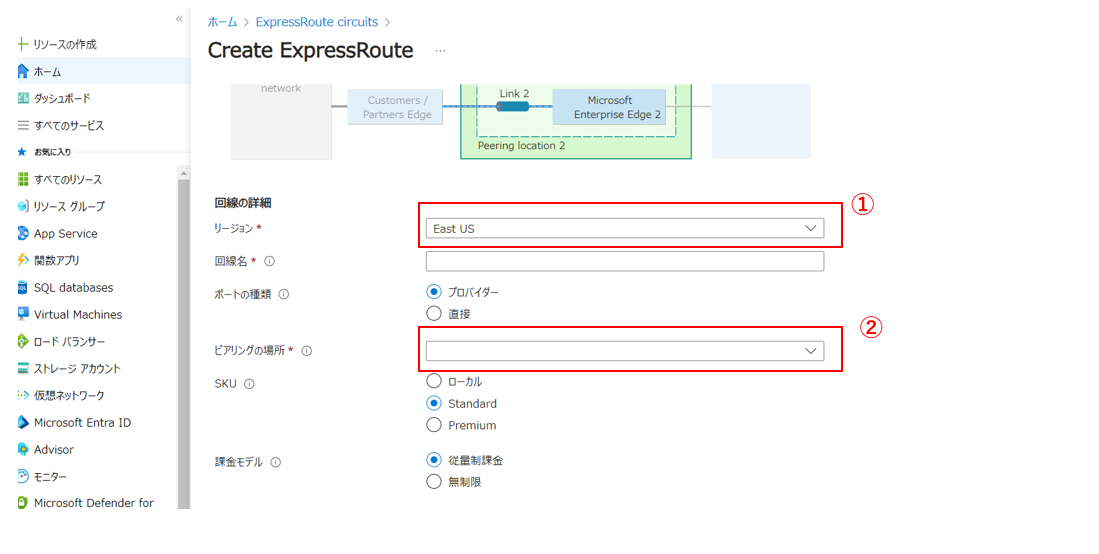This screenshot has height=554, width=1099.
Task: Select the プロバイダー port type radio button
Action: 434,292
